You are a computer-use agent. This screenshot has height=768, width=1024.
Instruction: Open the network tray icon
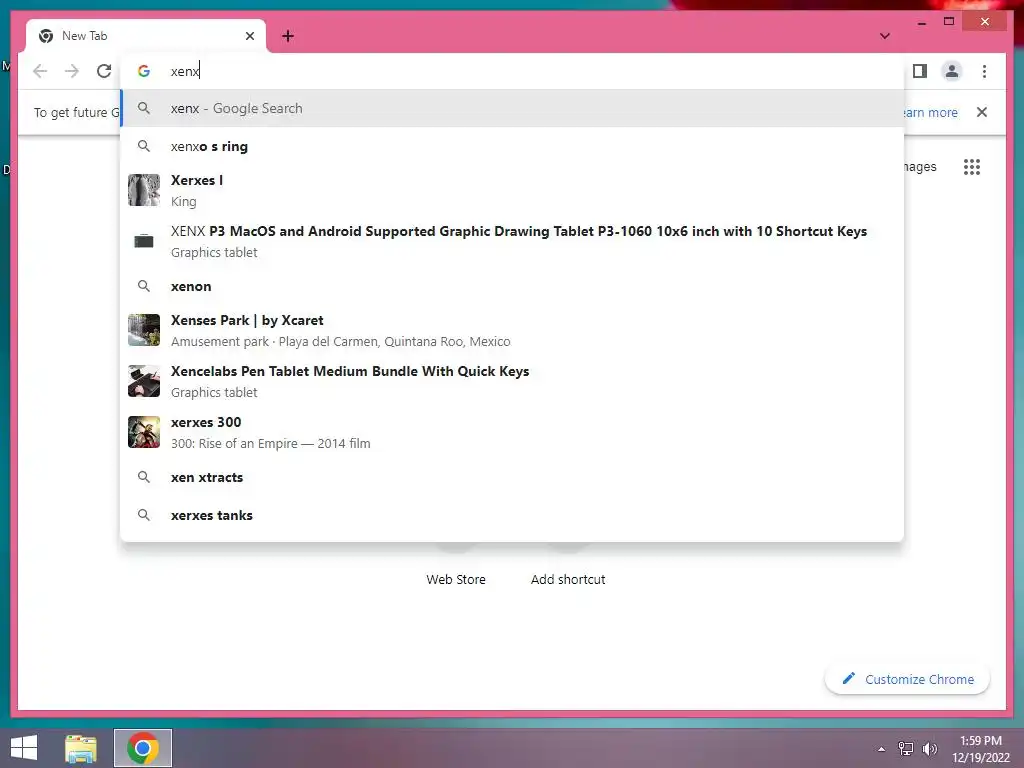click(906, 749)
